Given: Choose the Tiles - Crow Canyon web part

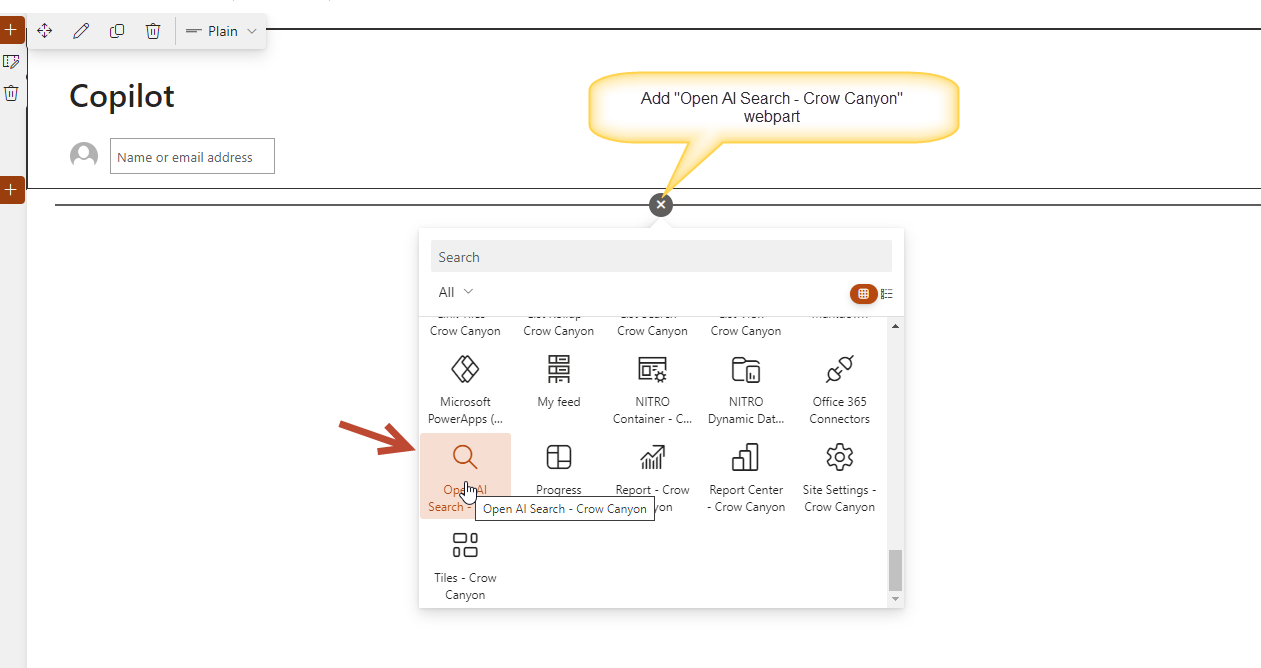Looking at the screenshot, I should click(x=465, y=563).
